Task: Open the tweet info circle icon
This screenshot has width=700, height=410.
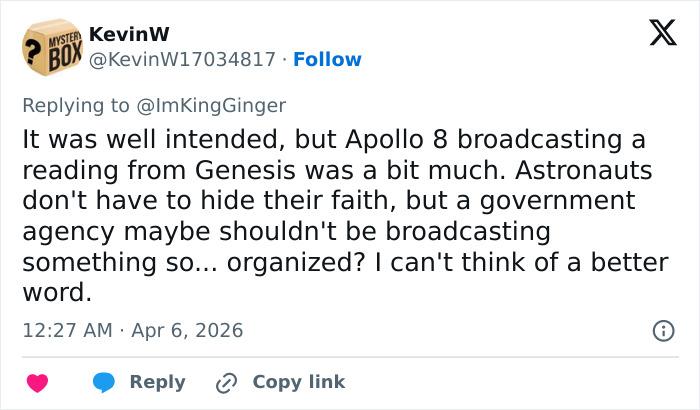Action: coord(662,330)
